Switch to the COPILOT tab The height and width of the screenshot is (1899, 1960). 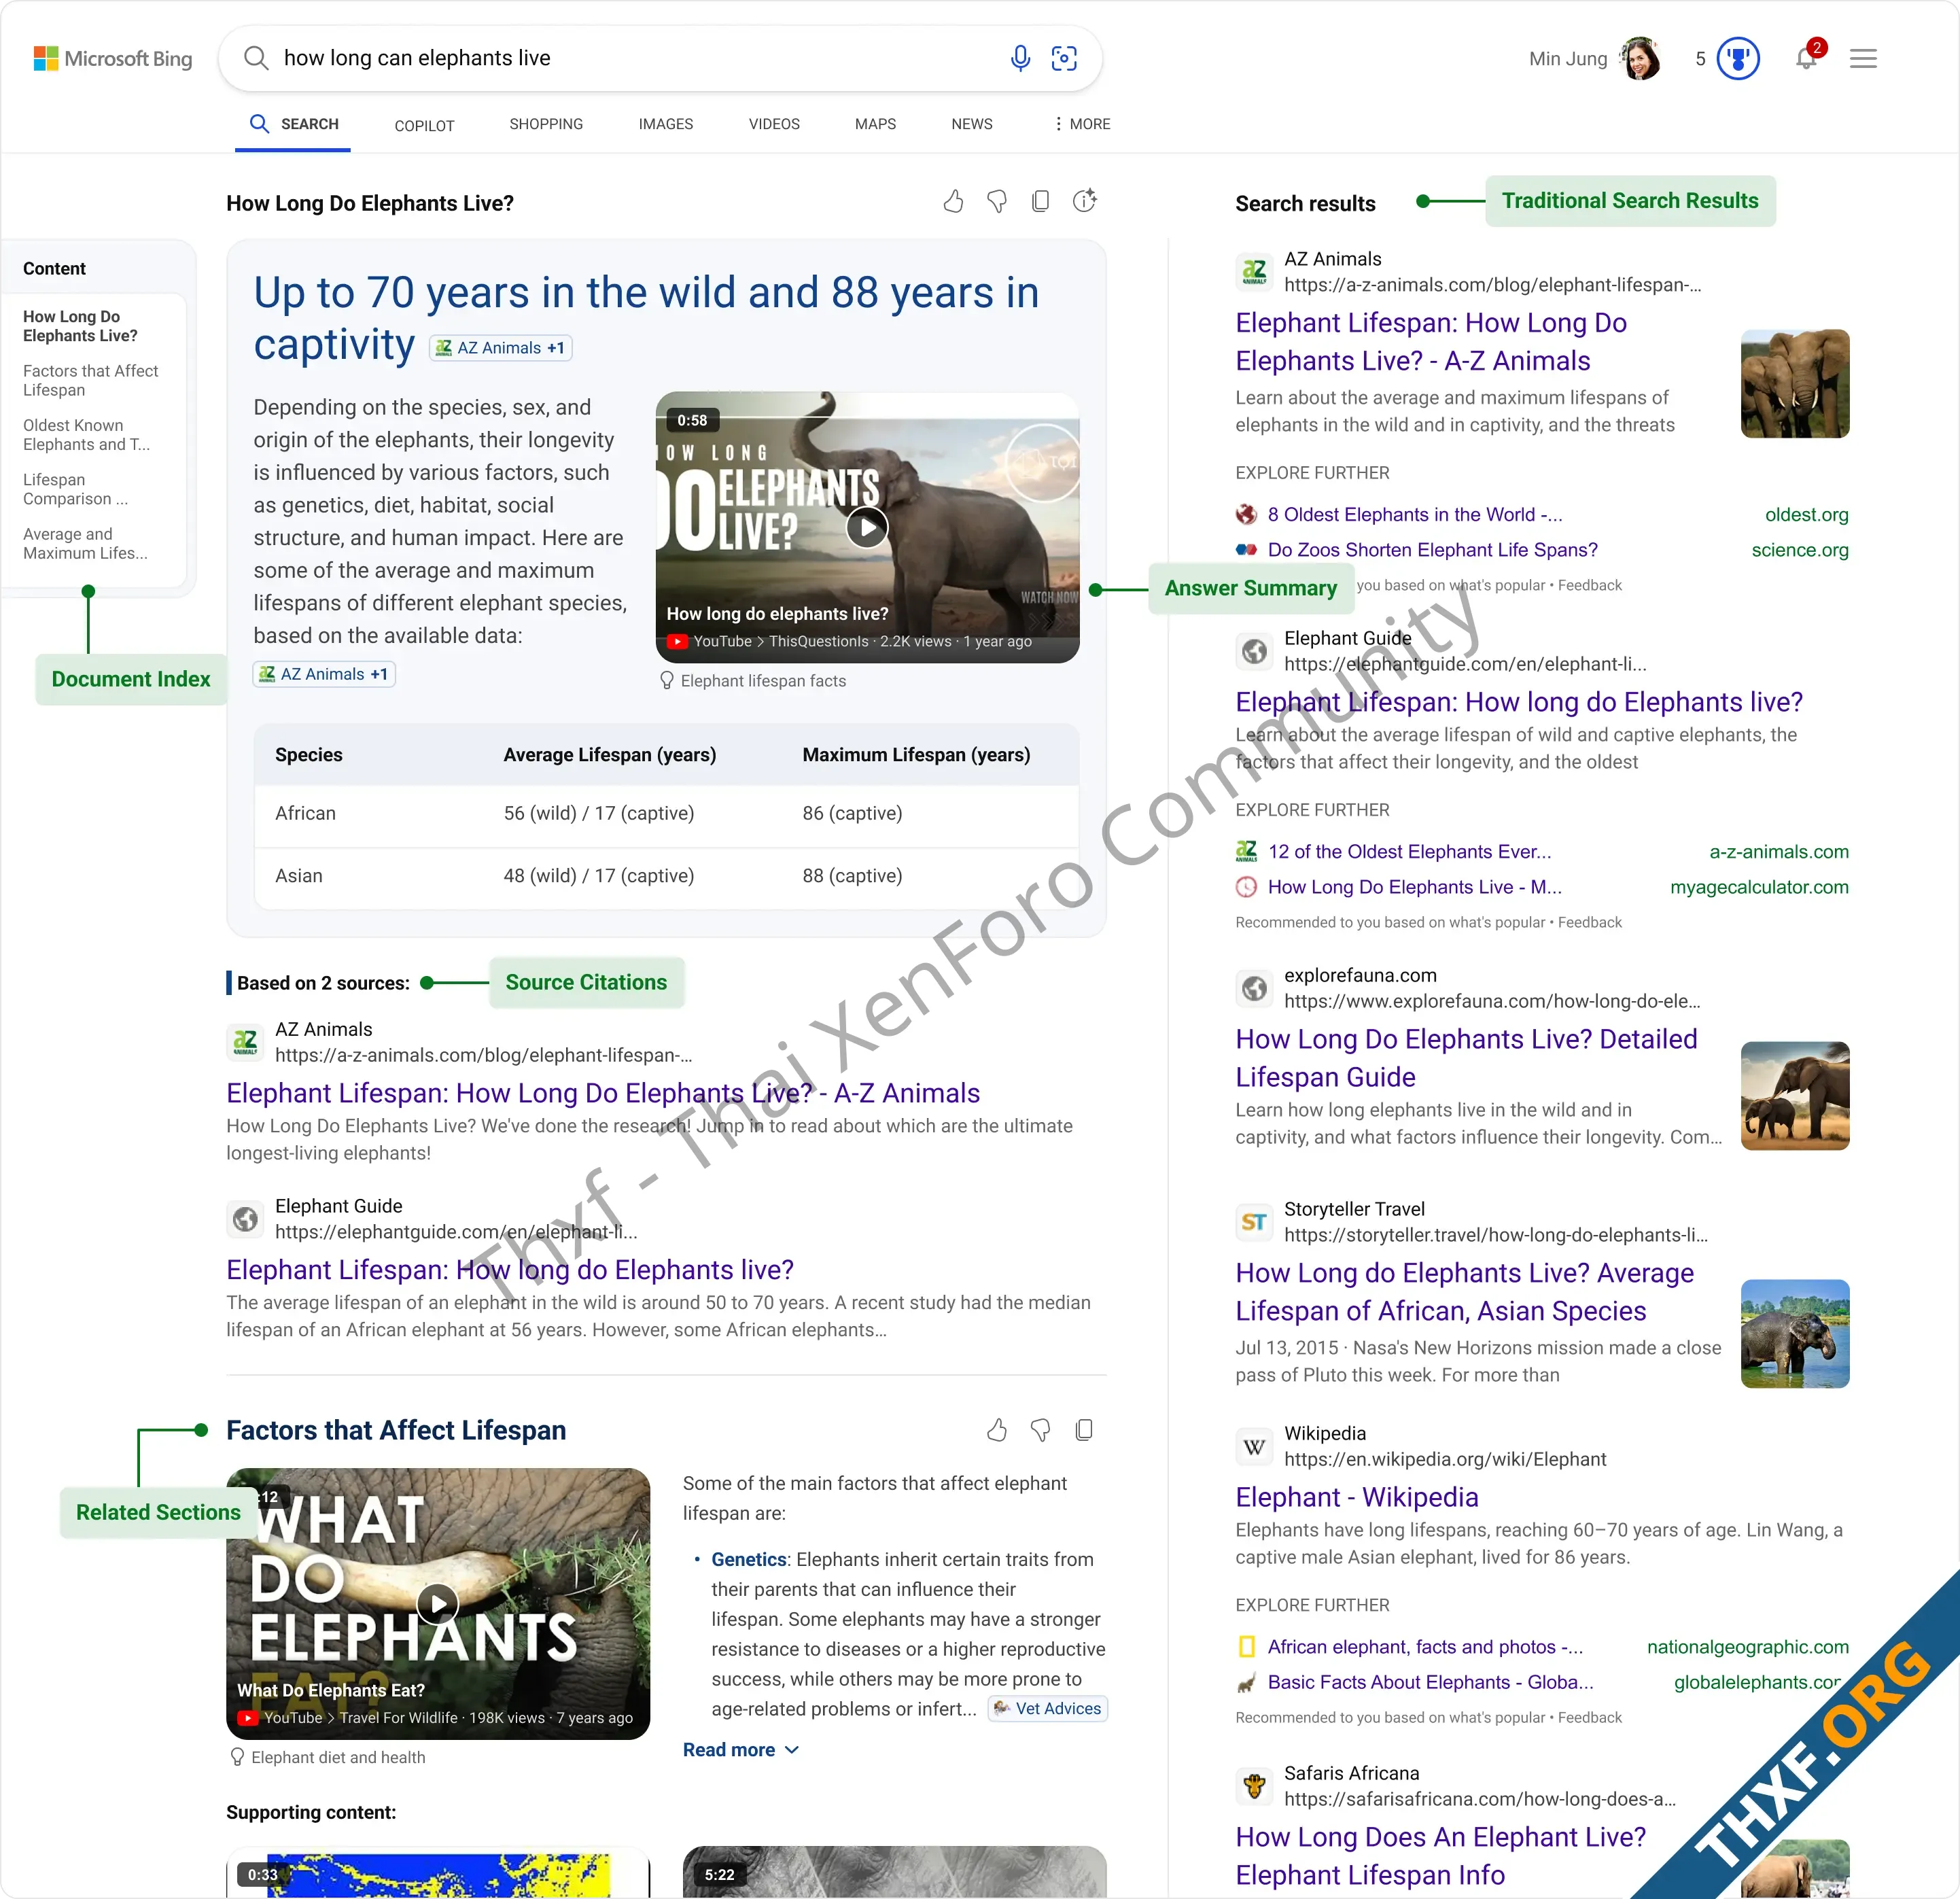[424, 125]
